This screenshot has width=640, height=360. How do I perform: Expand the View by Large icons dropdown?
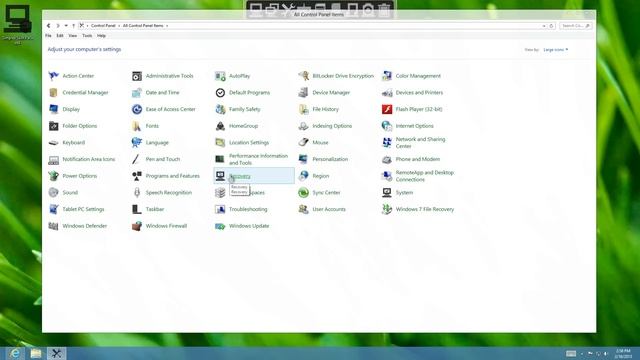tap(556, 50)
